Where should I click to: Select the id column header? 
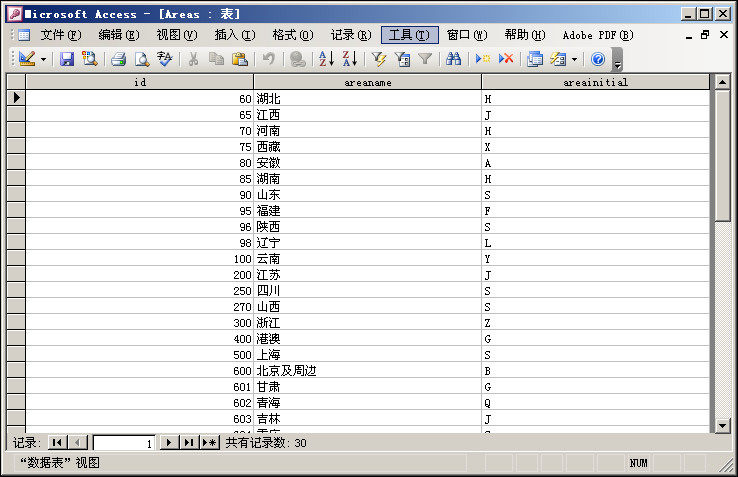click(x=140, y=82)
